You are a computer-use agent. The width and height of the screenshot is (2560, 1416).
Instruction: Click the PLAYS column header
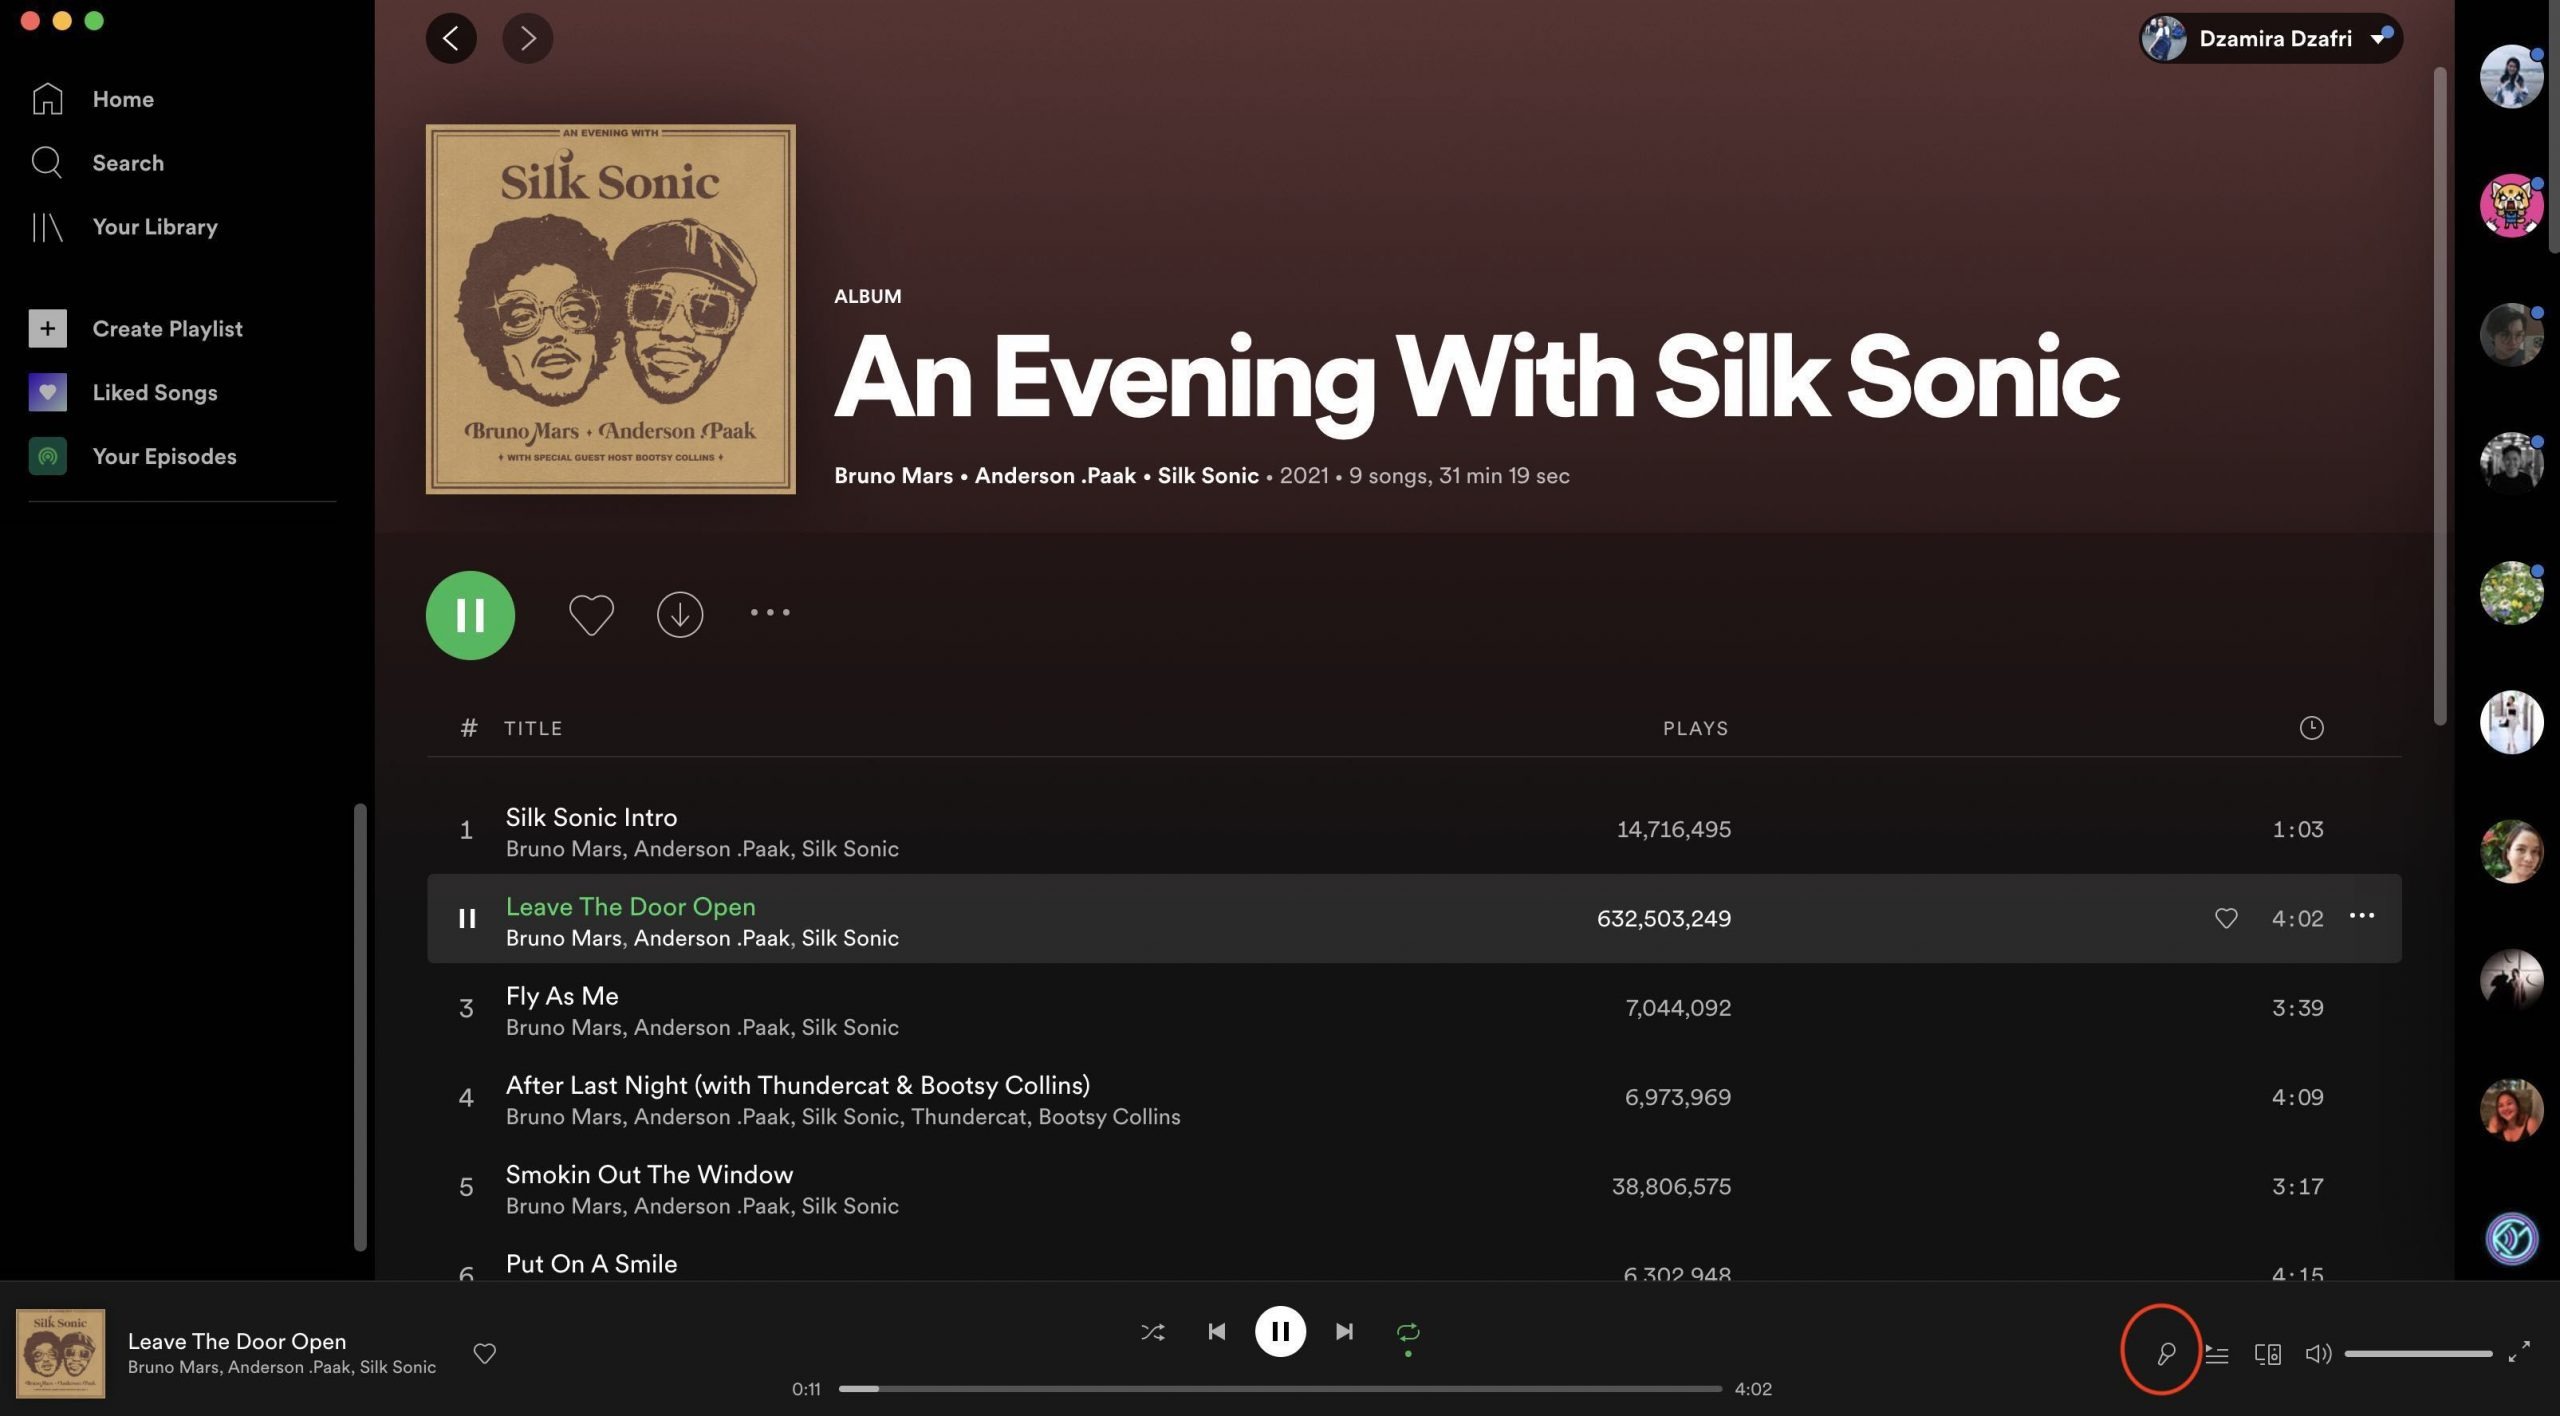point(1695,728)
